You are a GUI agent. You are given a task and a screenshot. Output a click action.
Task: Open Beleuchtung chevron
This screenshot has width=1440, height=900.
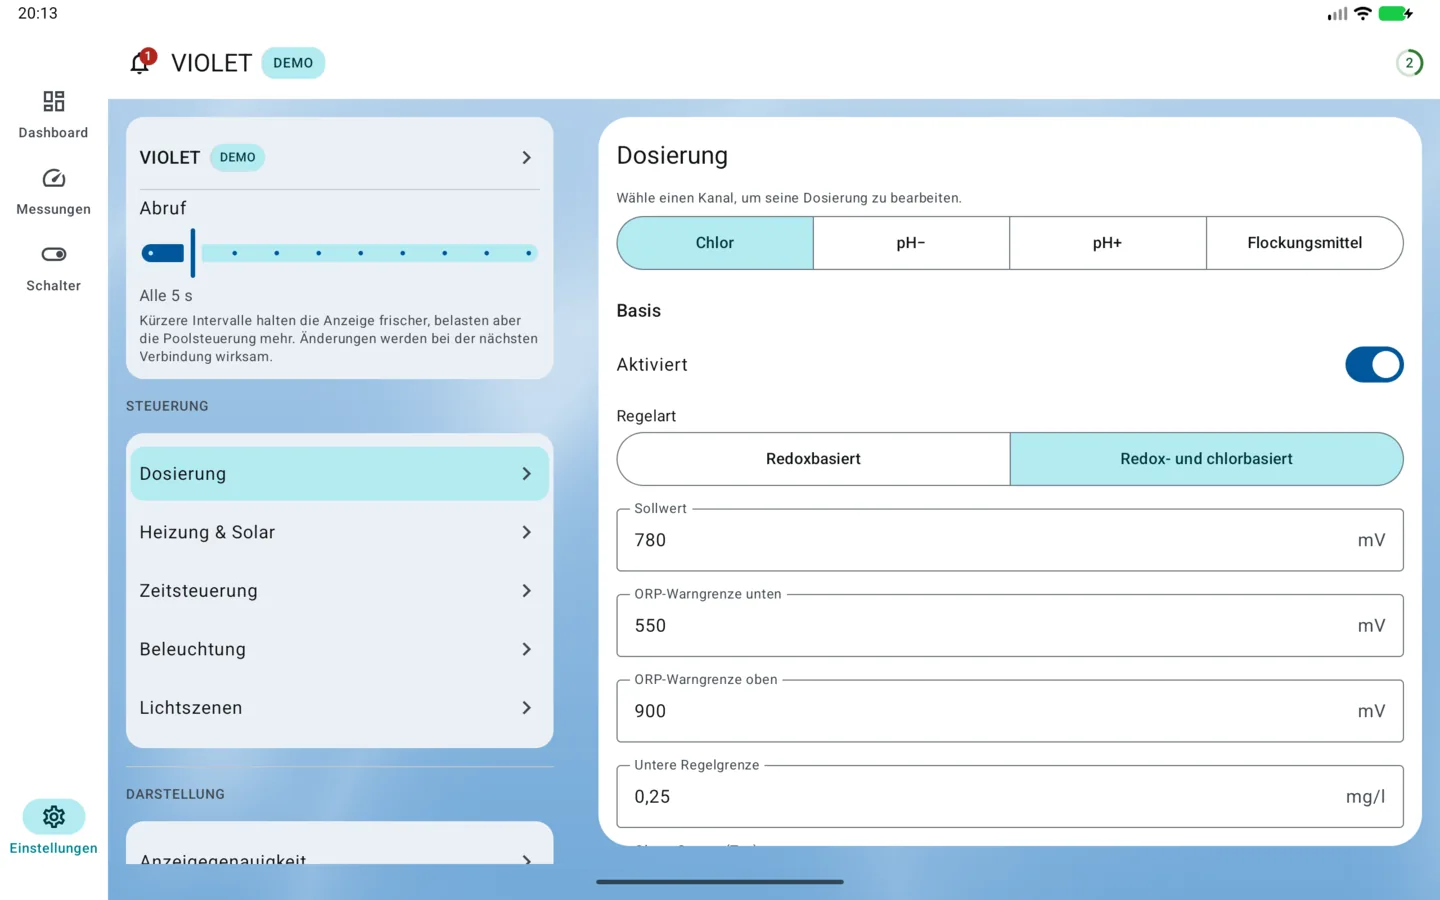526,650
